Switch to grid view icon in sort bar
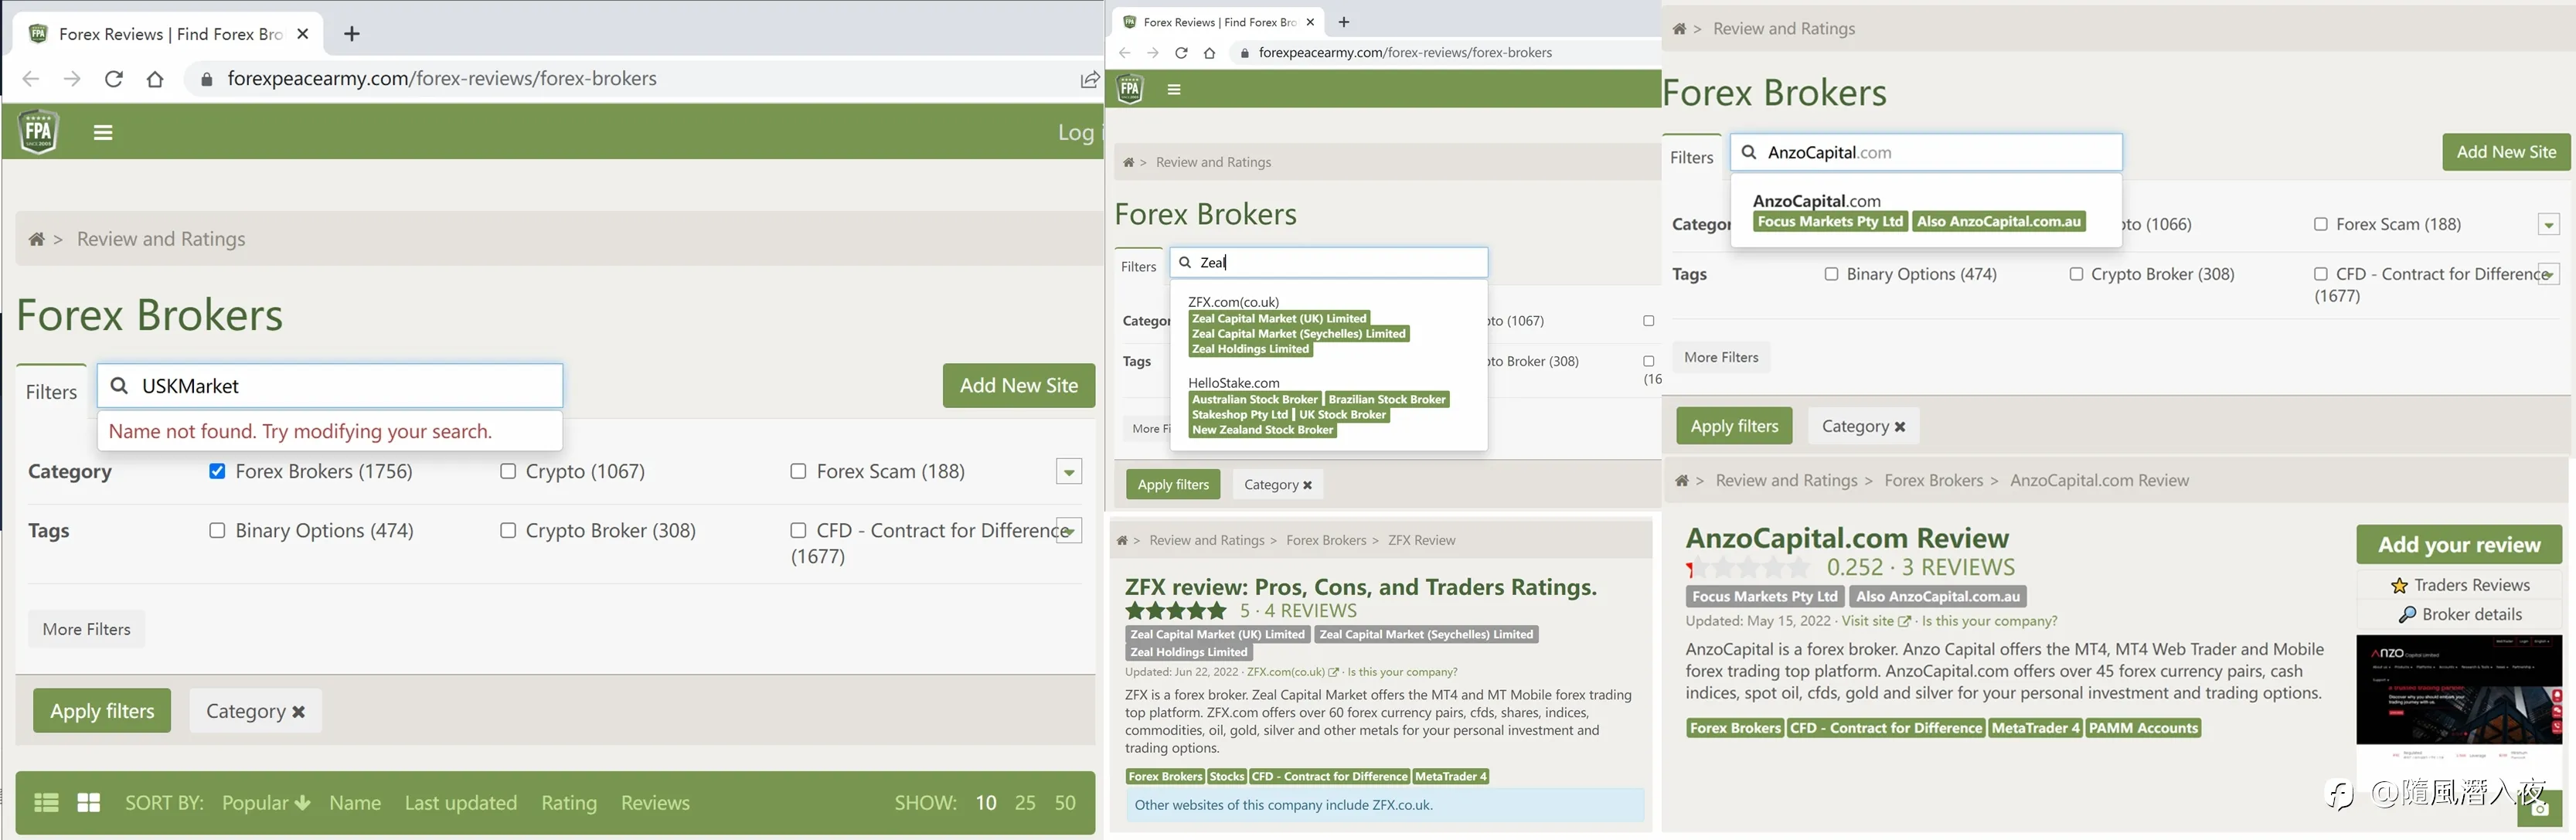 click(89, 802)
